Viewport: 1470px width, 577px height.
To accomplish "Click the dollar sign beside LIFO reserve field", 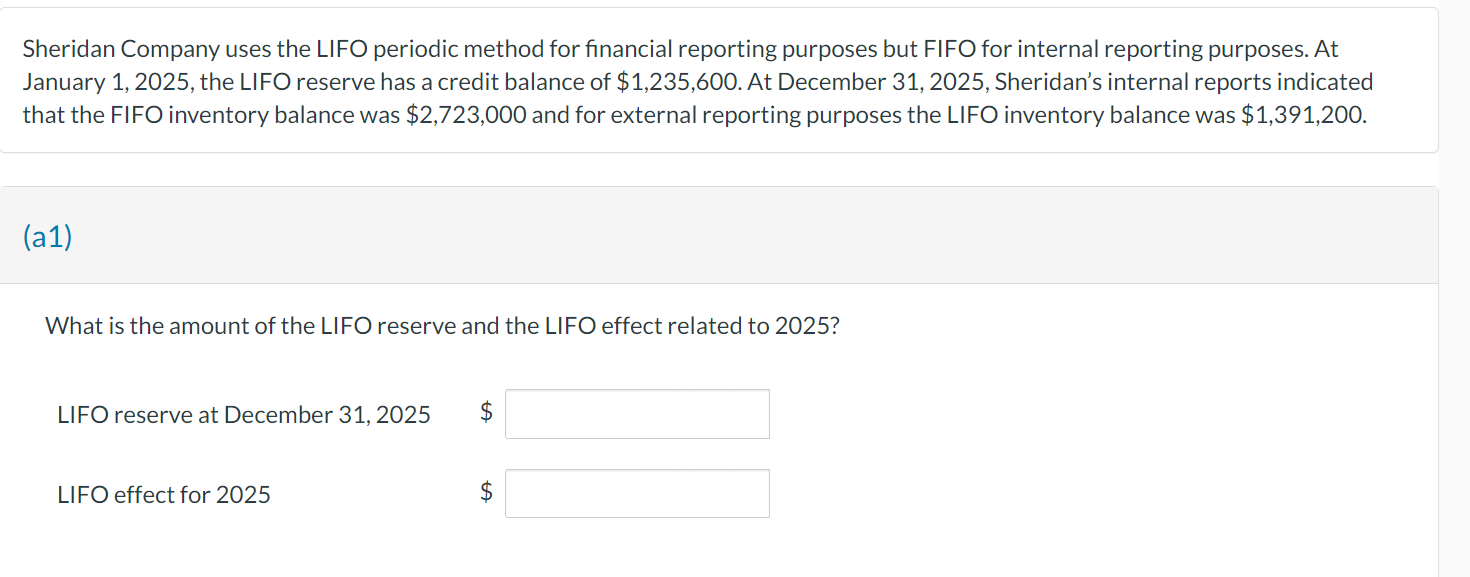I will 486,413.
